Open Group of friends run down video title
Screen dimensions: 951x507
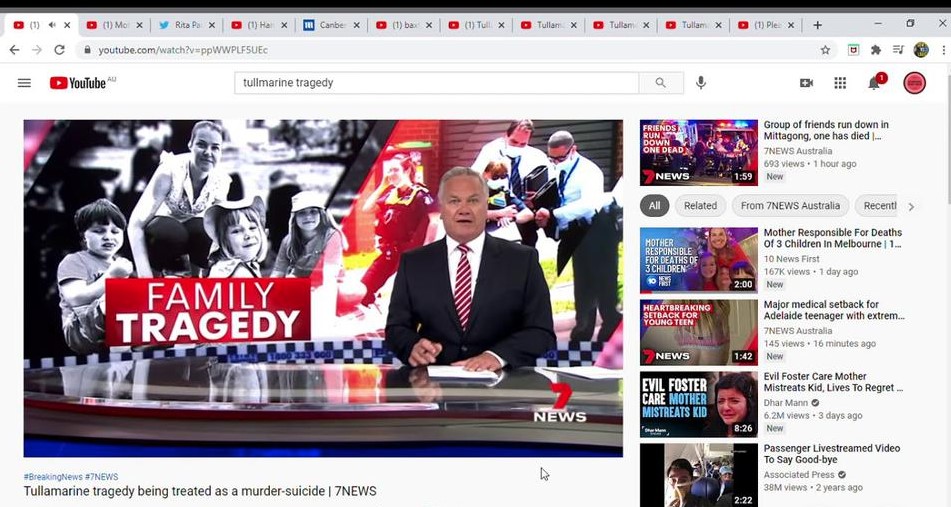pyautogui.click(x=826, y=130)
